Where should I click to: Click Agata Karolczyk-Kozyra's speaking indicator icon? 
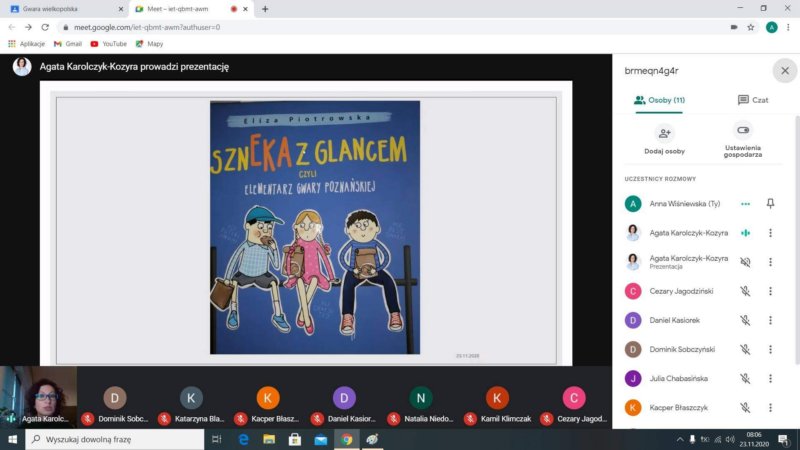[745, 233]
